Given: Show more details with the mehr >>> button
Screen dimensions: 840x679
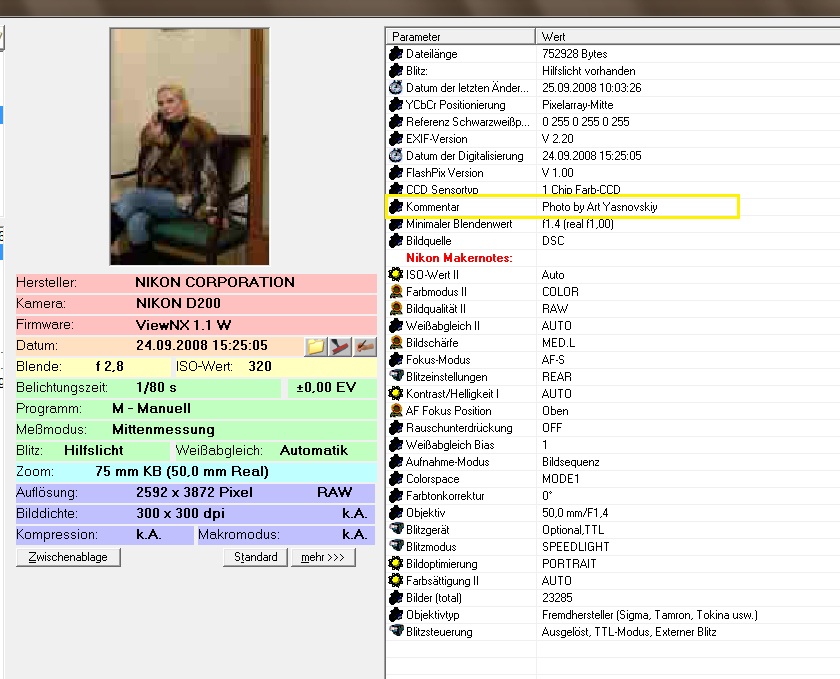Looking at the screenshot, I should tap(323, 557).
